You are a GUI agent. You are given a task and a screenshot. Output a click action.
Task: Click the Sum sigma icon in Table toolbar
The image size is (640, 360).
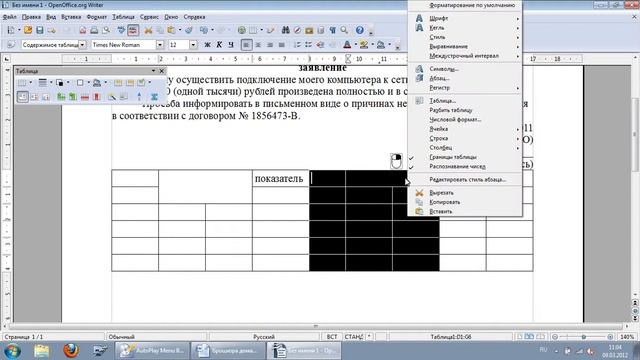(154, 97)
